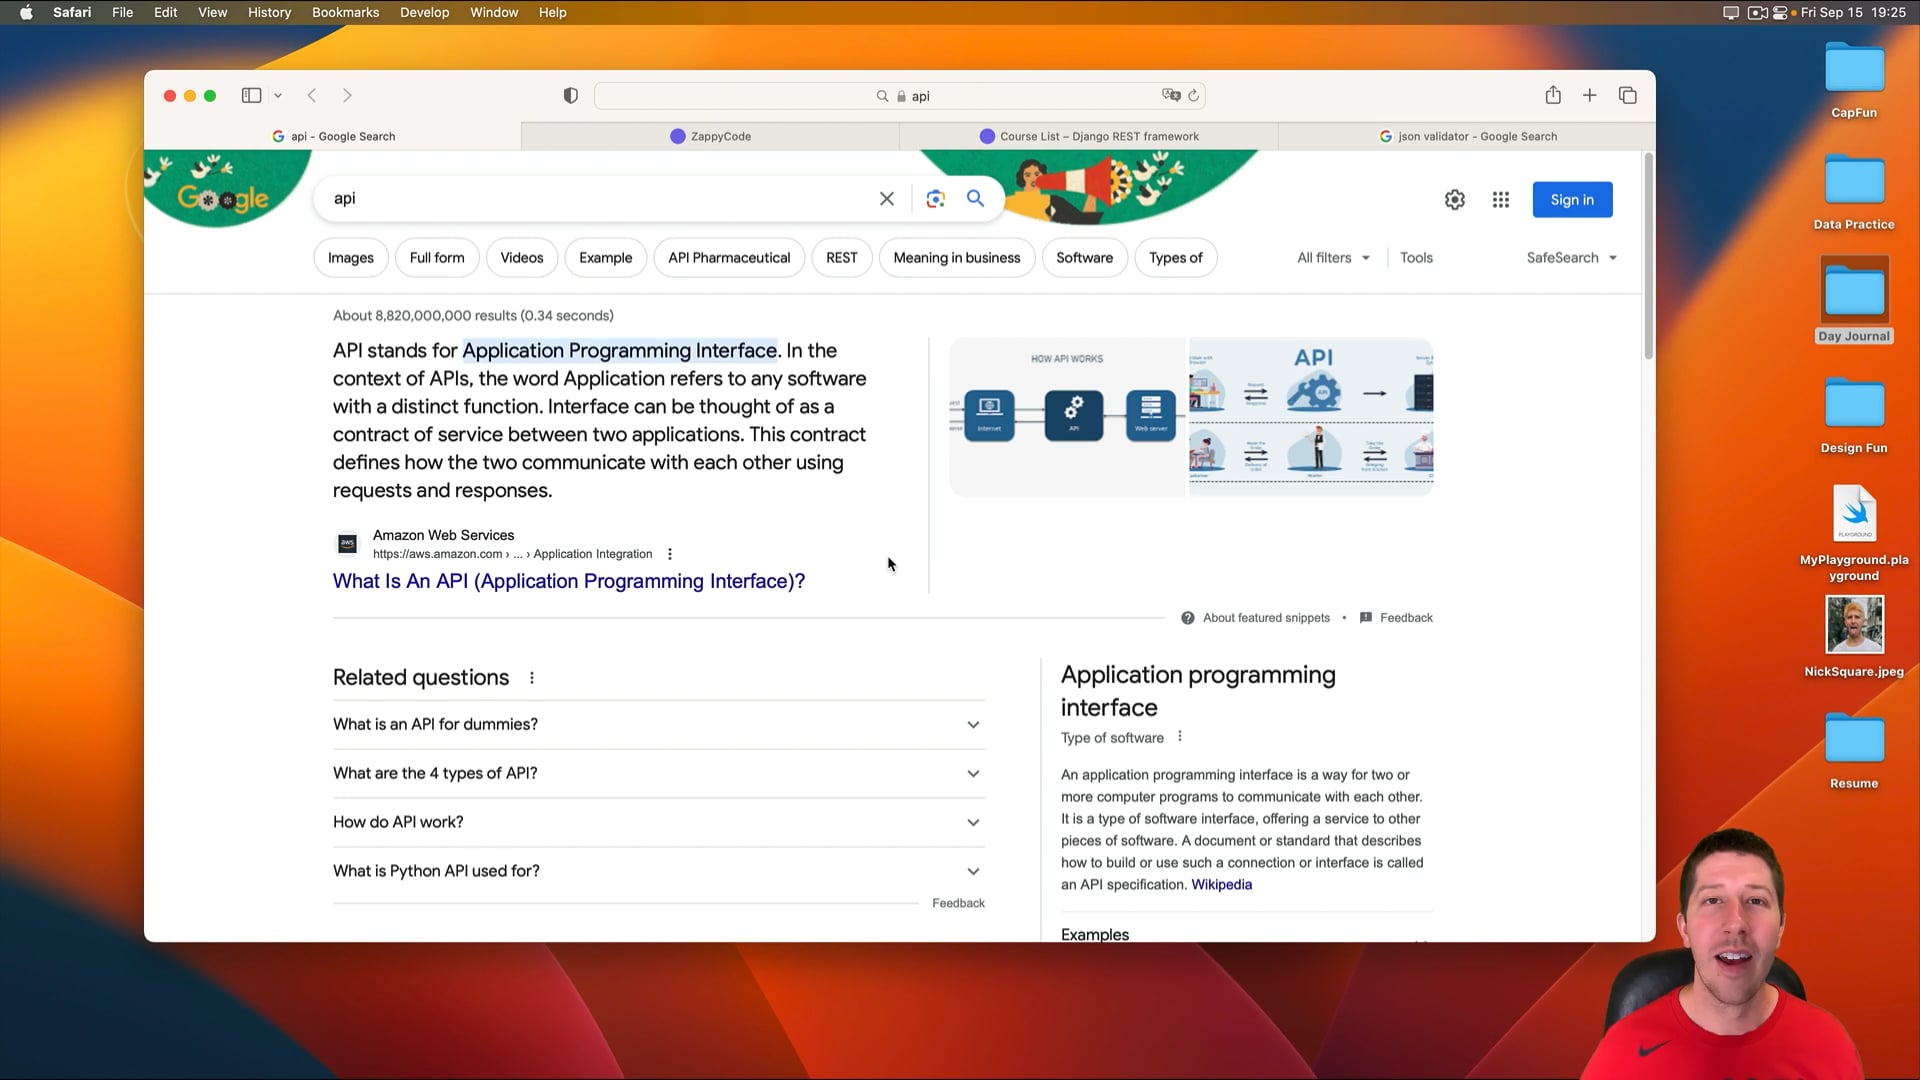Open the What Is An API link
The height and width of the screenshot is (1080, 1920).
tap(568, 581)
